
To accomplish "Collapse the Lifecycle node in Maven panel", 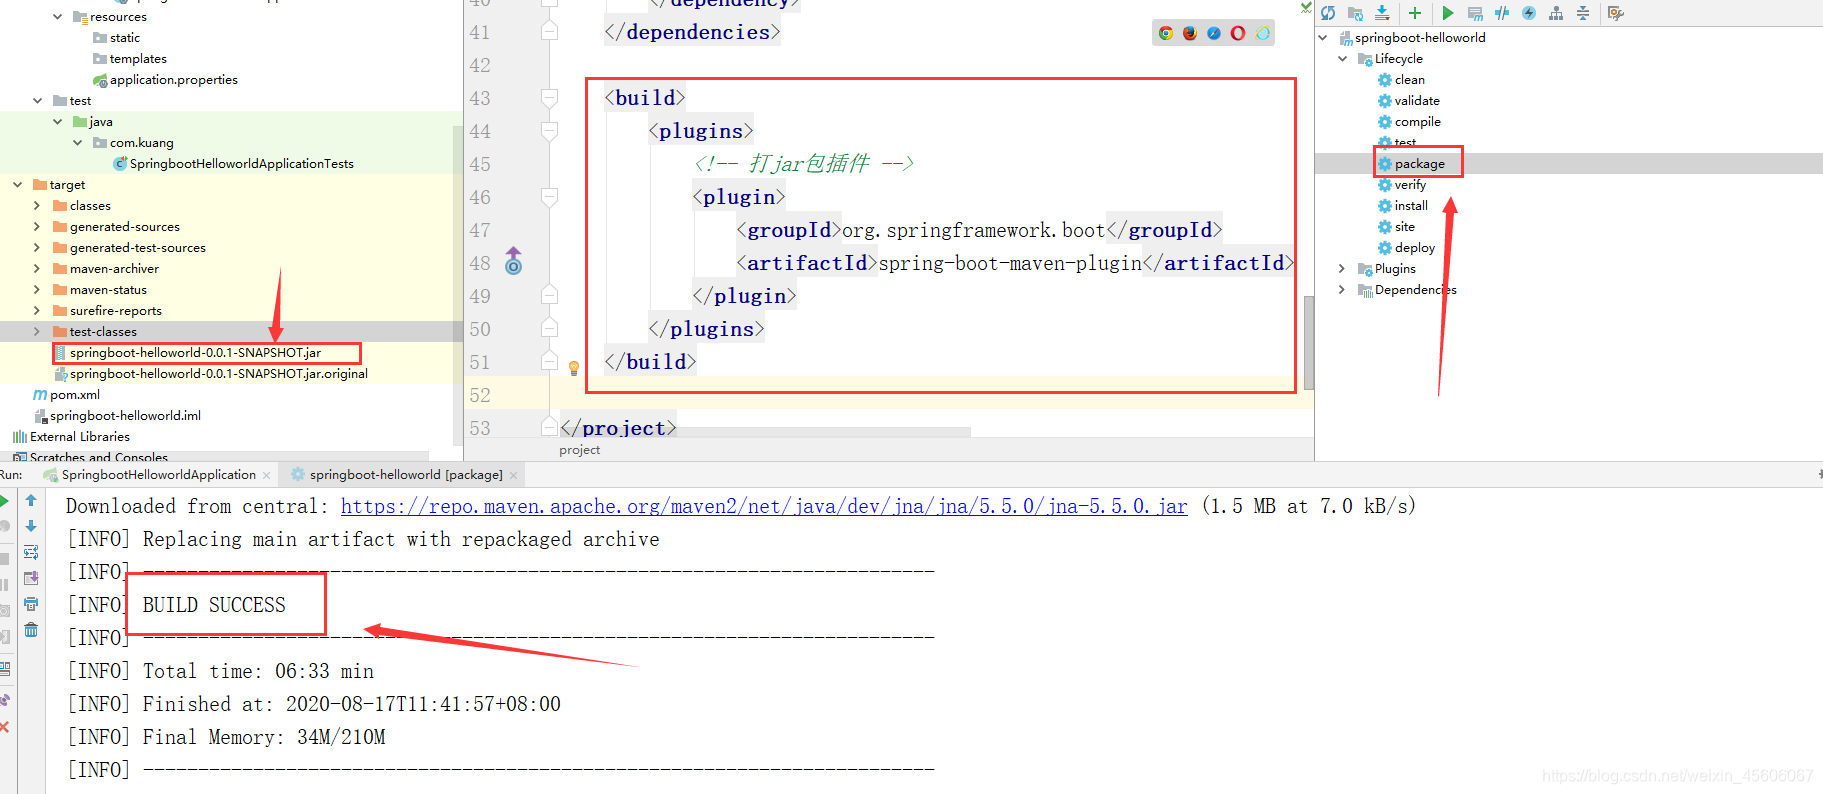I will [x=1343, y=59].
